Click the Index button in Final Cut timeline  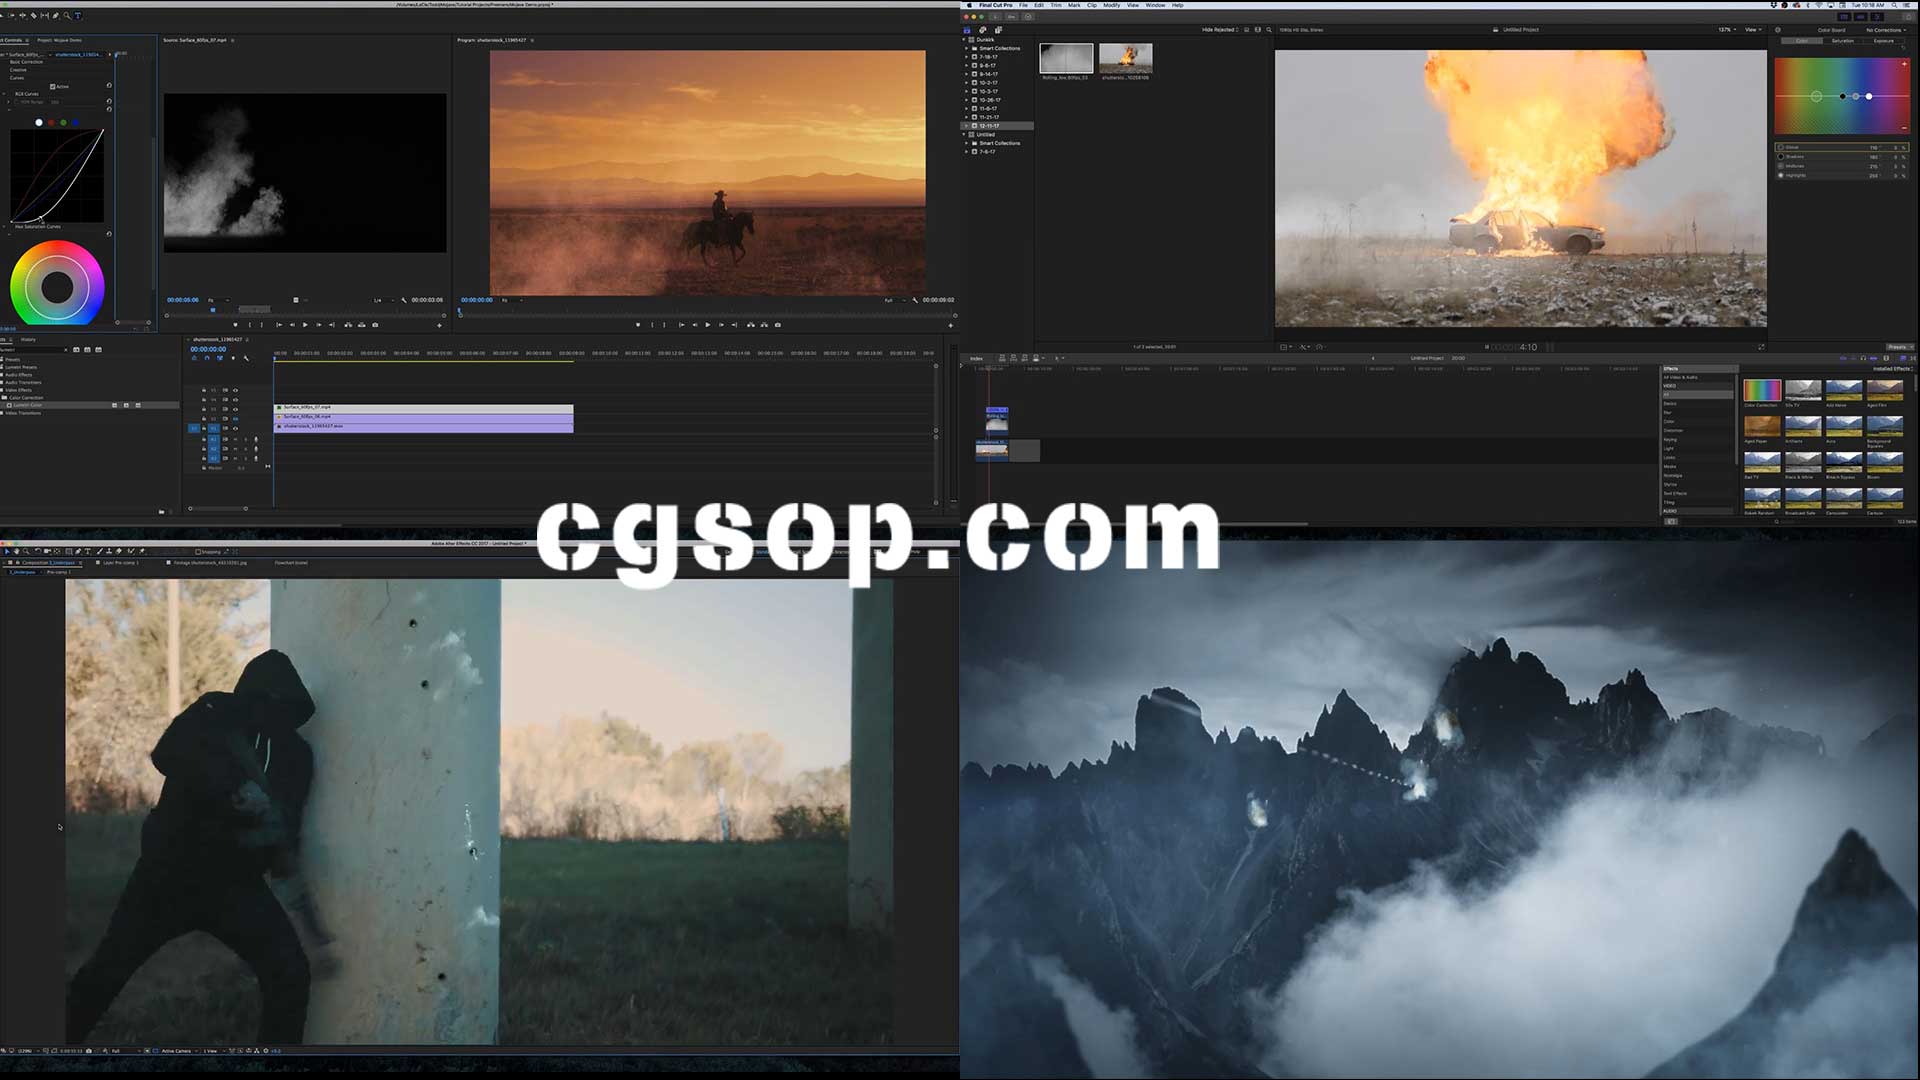976,358
